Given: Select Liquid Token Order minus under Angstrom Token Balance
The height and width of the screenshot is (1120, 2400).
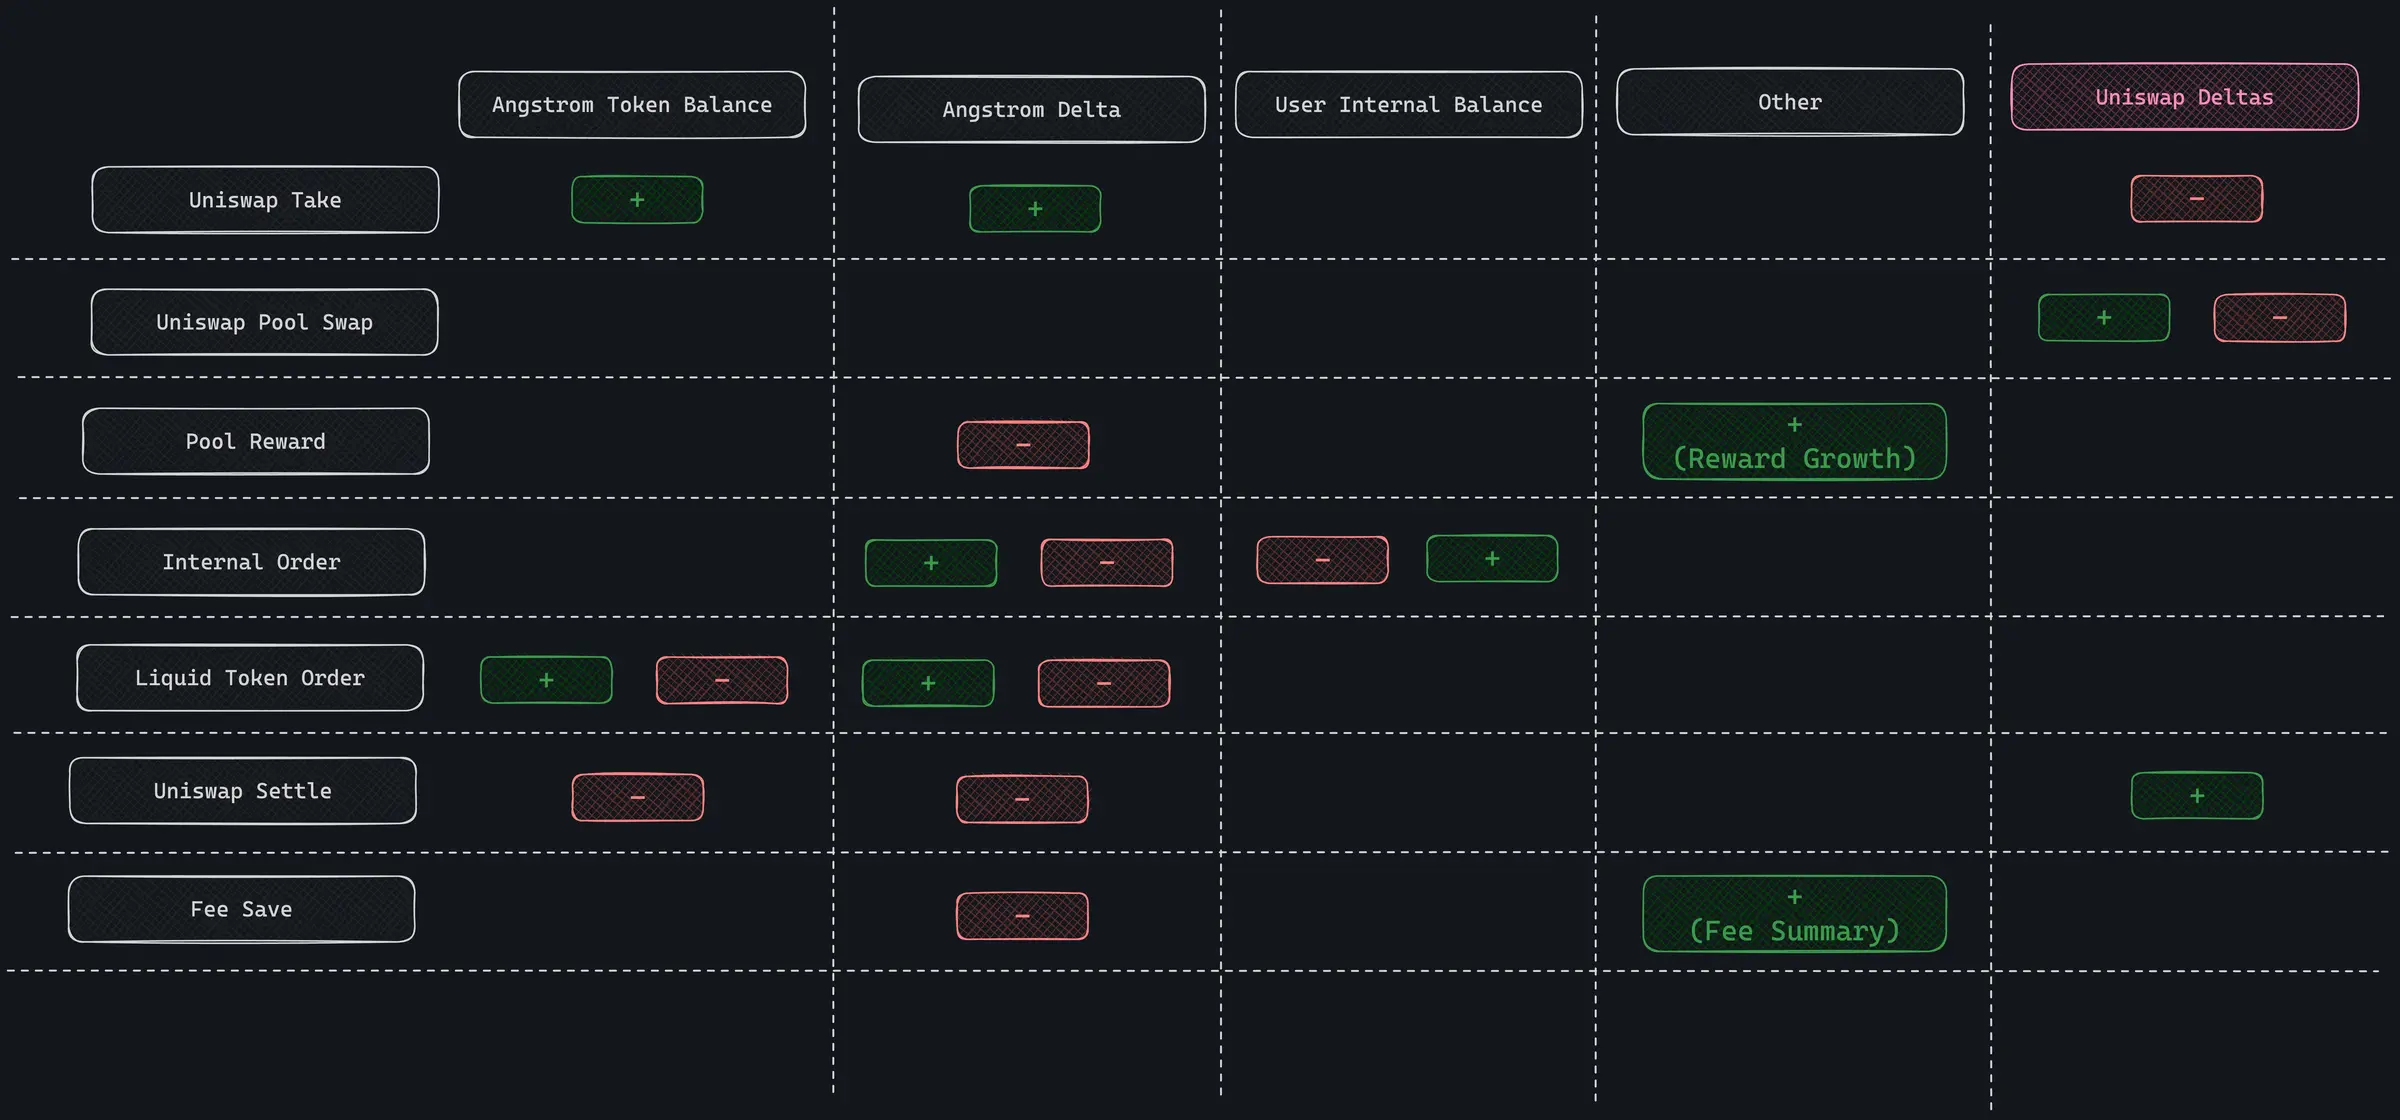Looking at the screenshot, I should pos(722,680).
